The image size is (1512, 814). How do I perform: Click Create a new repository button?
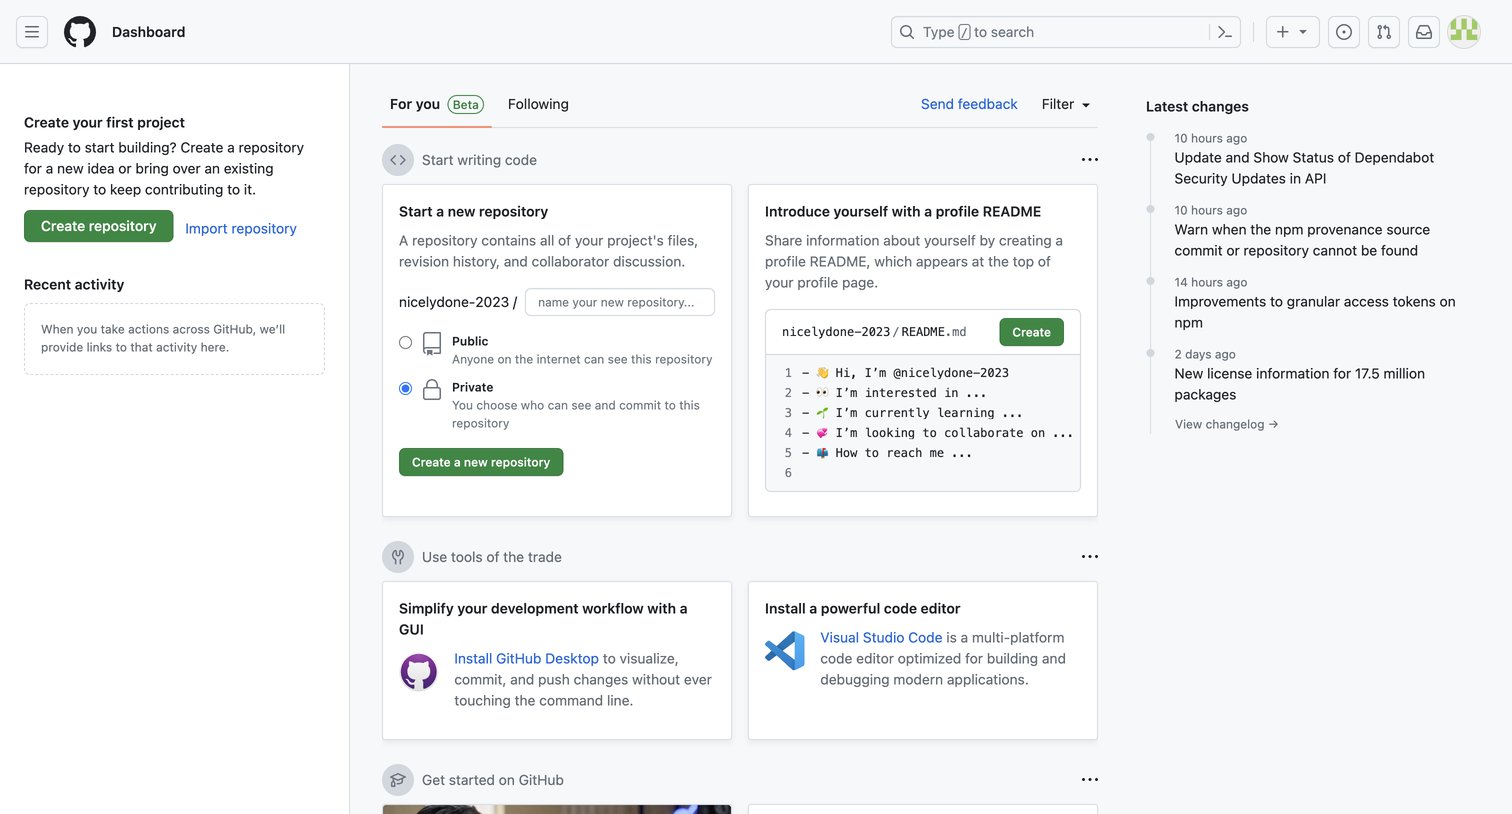pos(481,462)
